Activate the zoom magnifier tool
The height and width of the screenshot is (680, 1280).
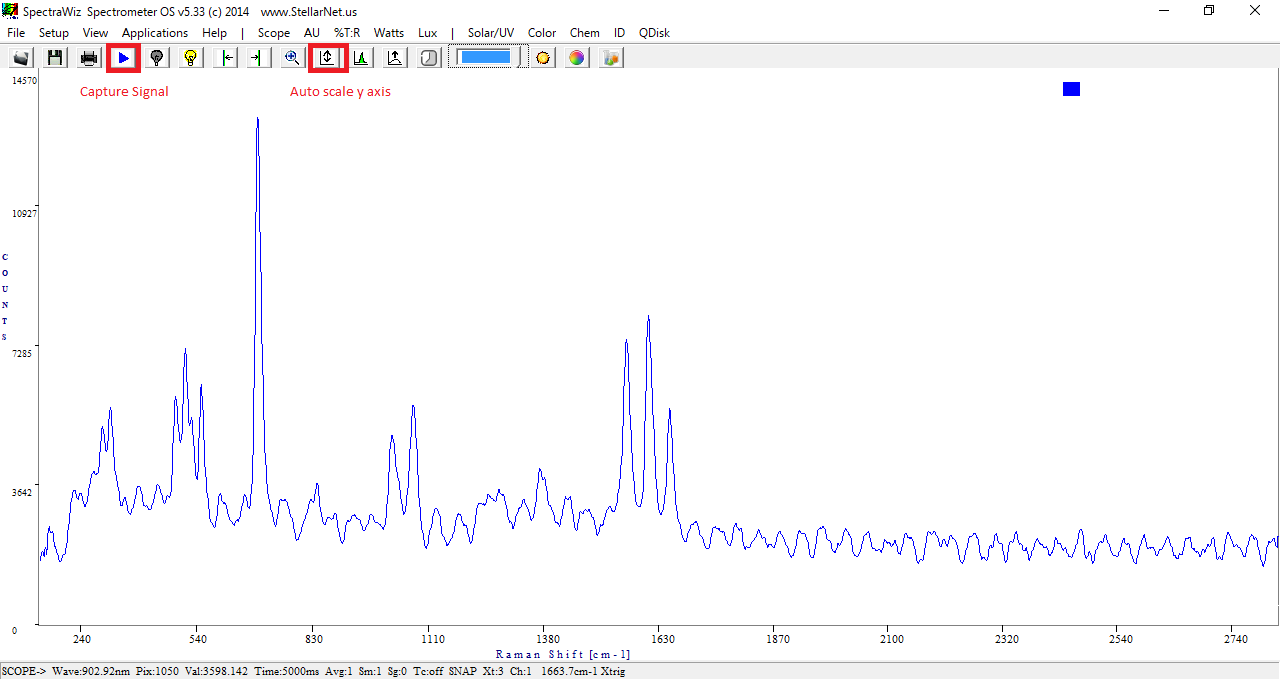pyautogui.click(x=292, y=58)
